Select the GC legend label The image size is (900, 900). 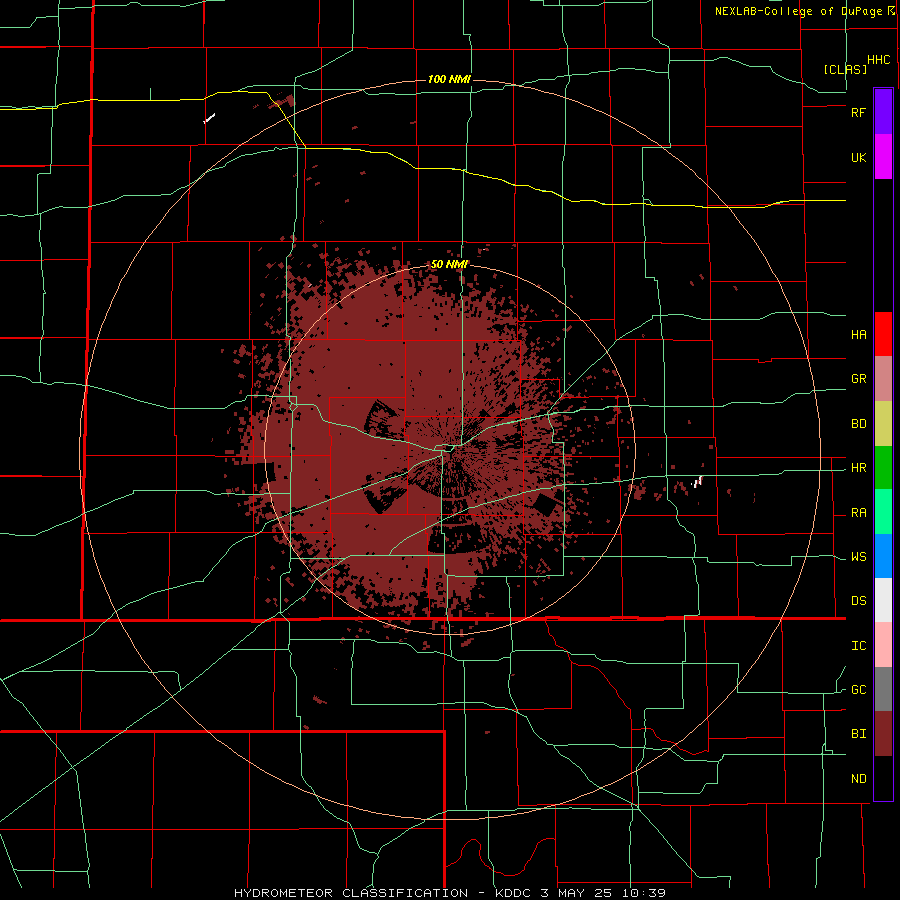click(x=858, y=690)
